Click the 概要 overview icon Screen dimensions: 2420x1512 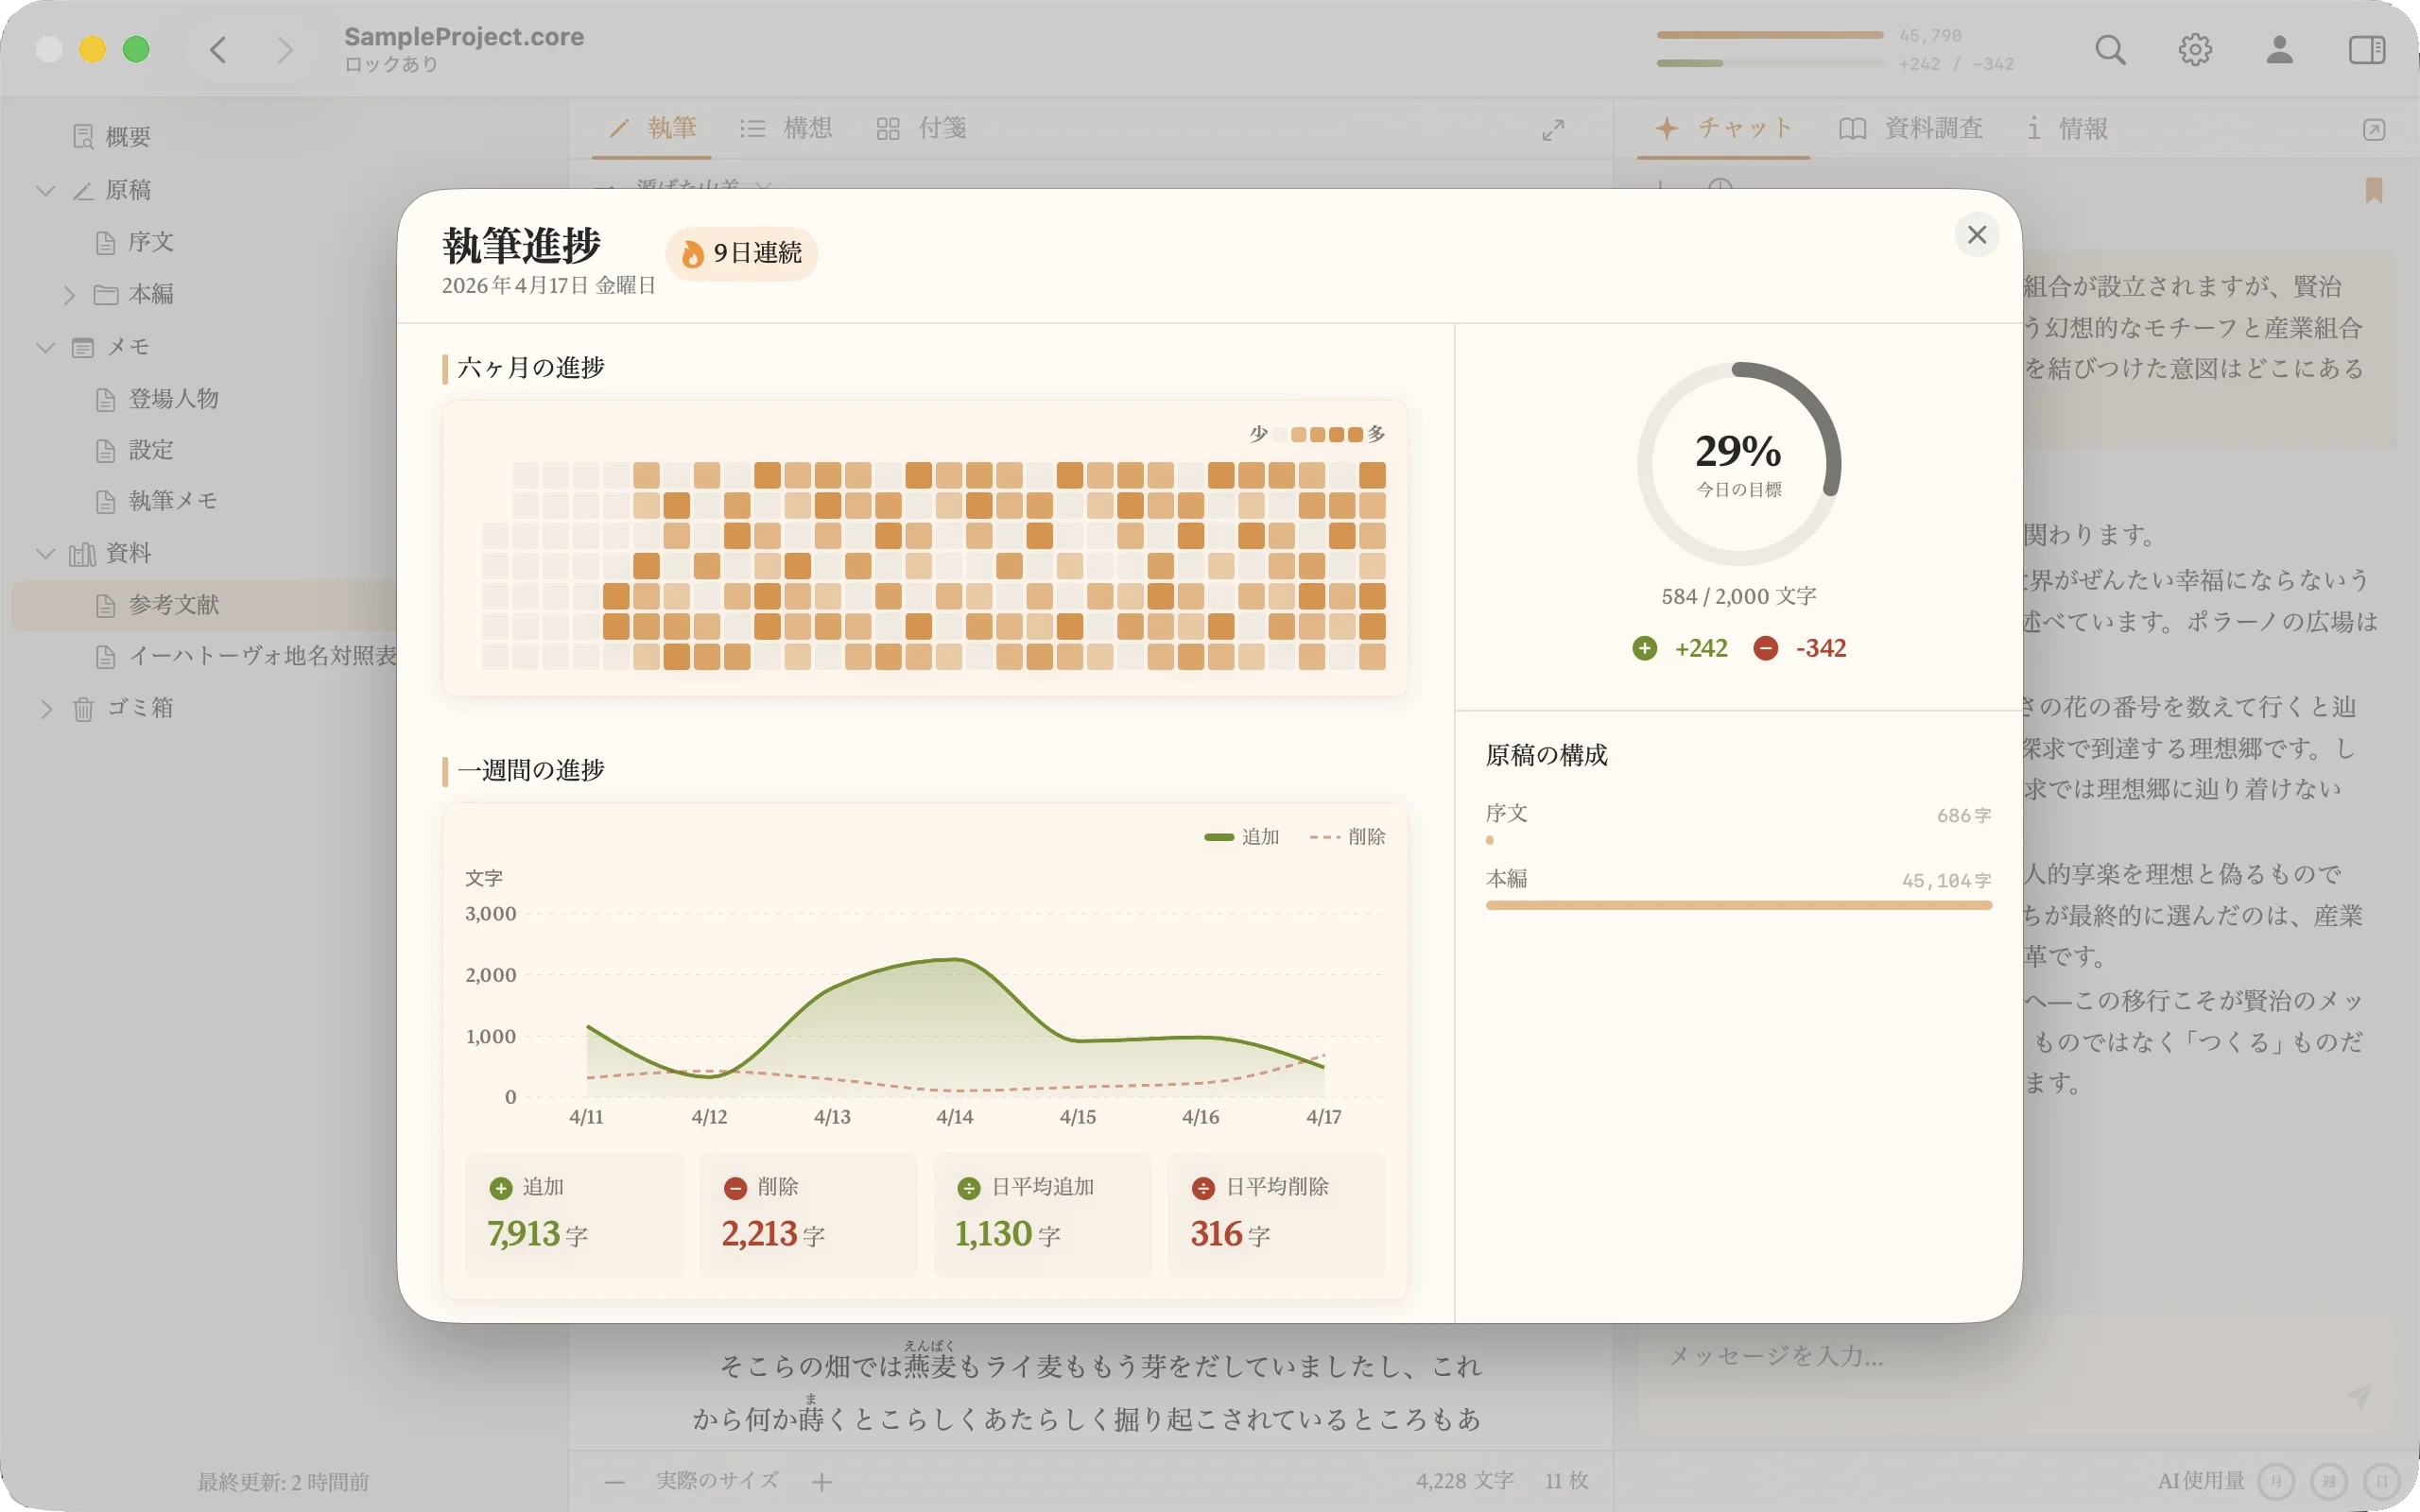[83, 136]
